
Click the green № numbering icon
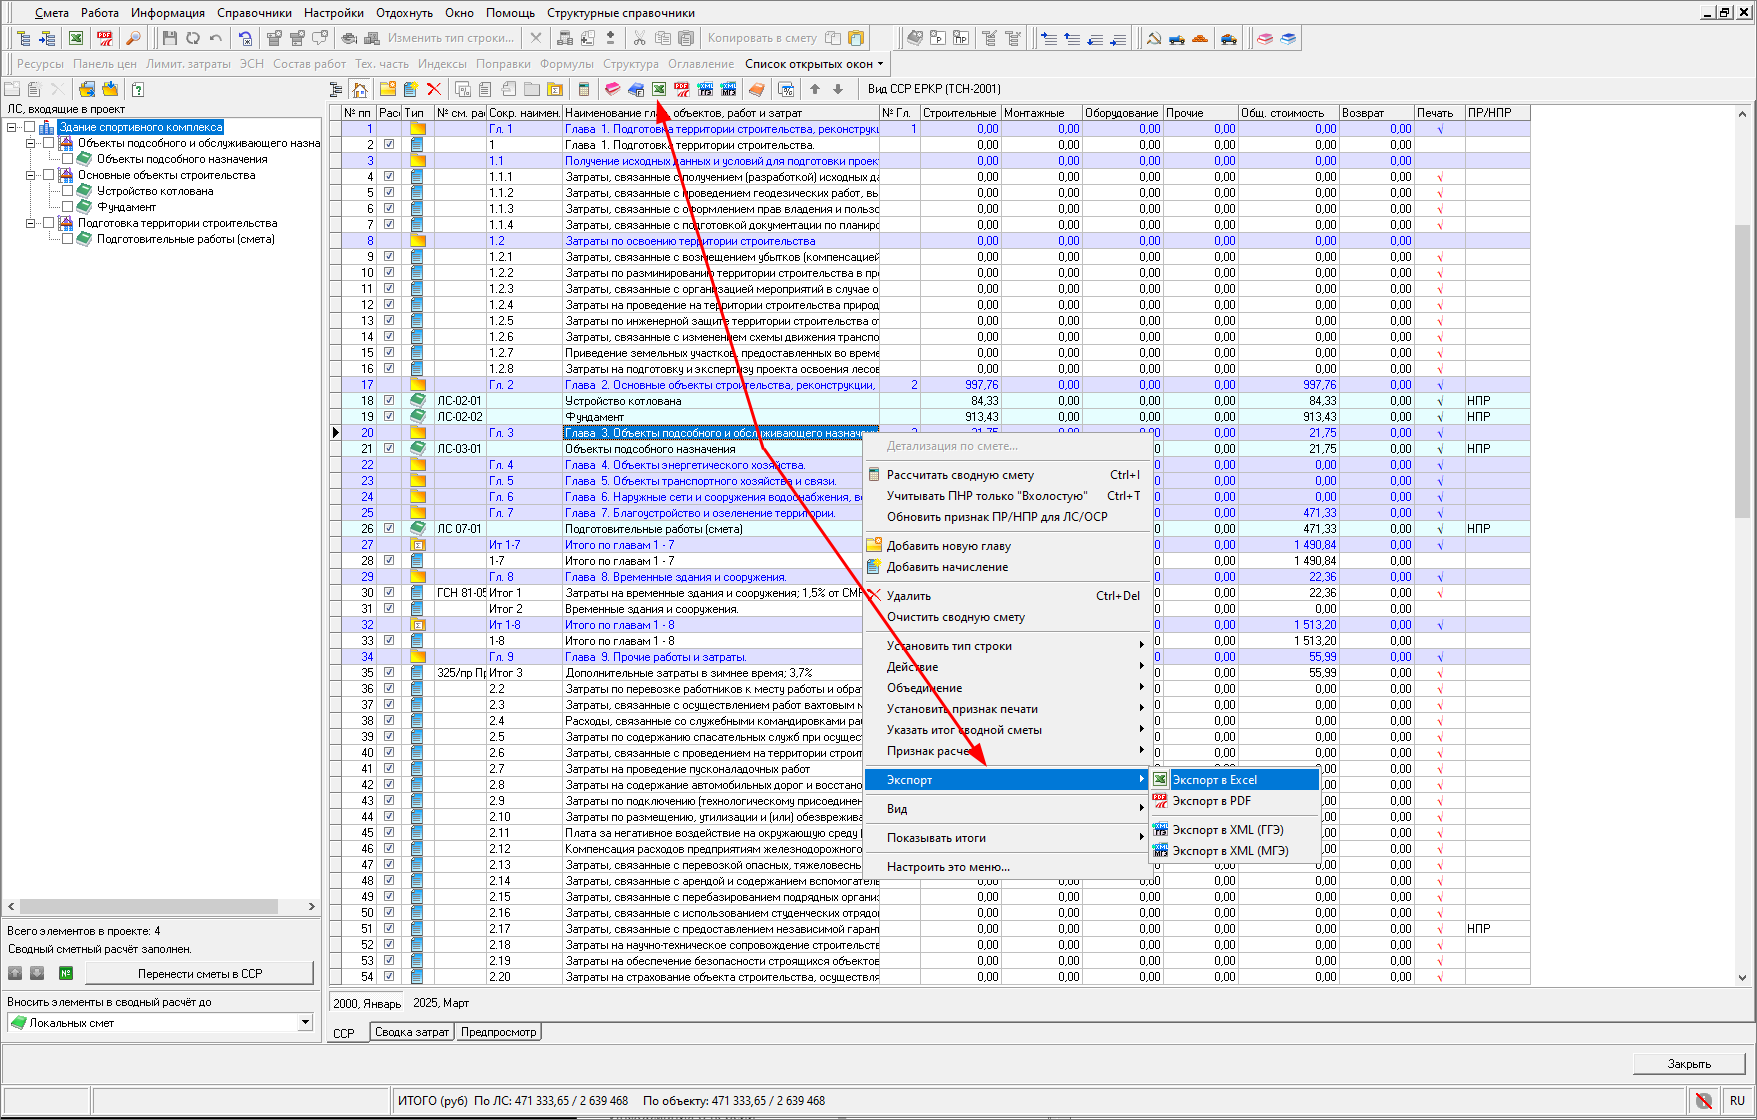(x=65, y=973)
